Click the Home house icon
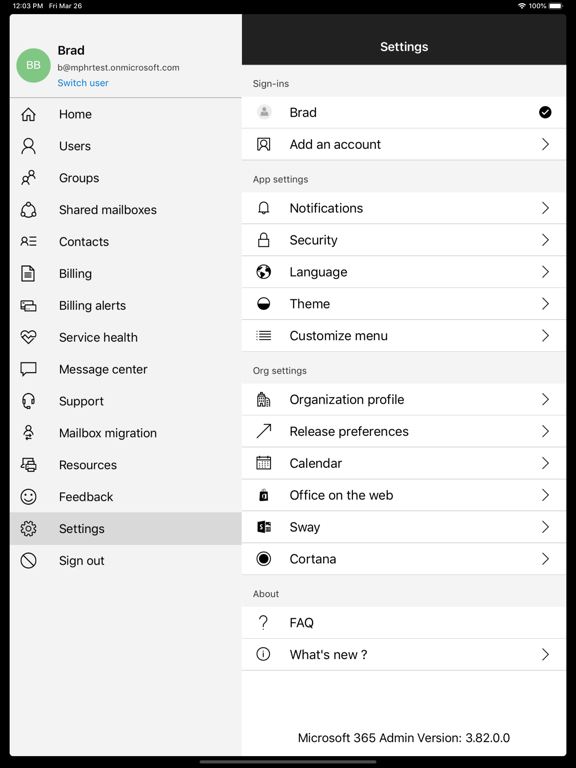This screenshot has height=768, width=576. (28, 114)
